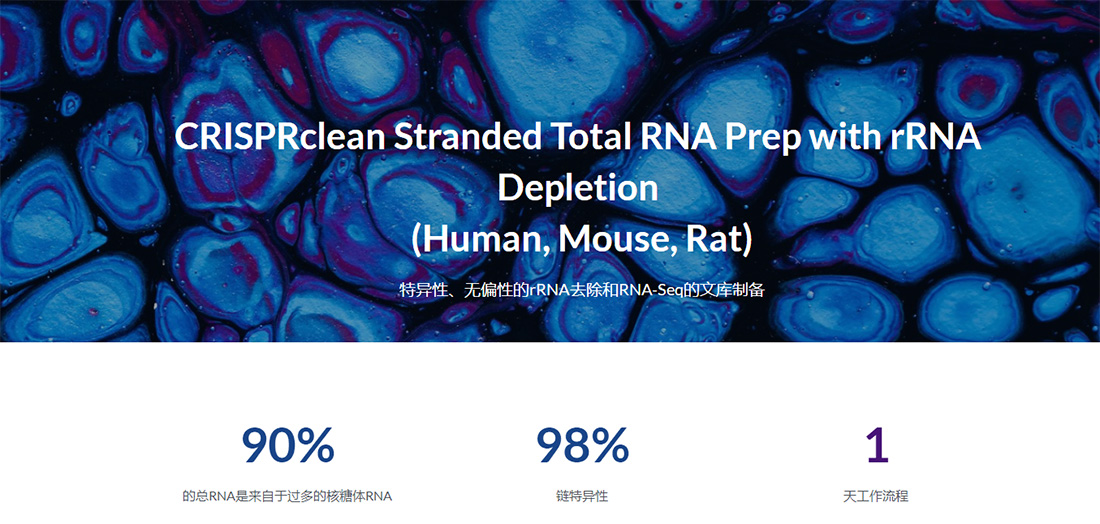Click the word Human in the title
The width and height of the screenshot is (1100, 524).
click(x=478, y=240)
